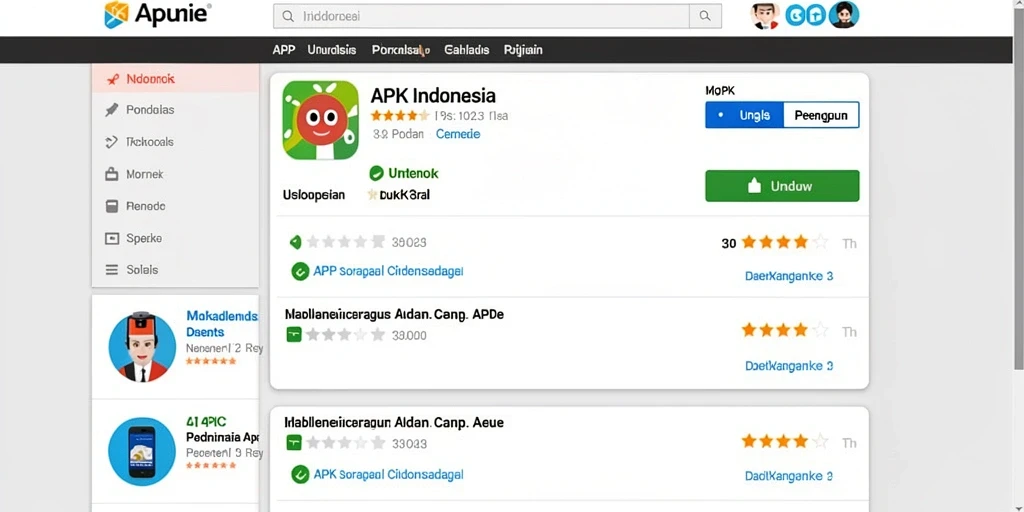The width and height of the screenshot is (1024, 512).
Task: Click the orange stars next to 30
Action: click(784, 243)
